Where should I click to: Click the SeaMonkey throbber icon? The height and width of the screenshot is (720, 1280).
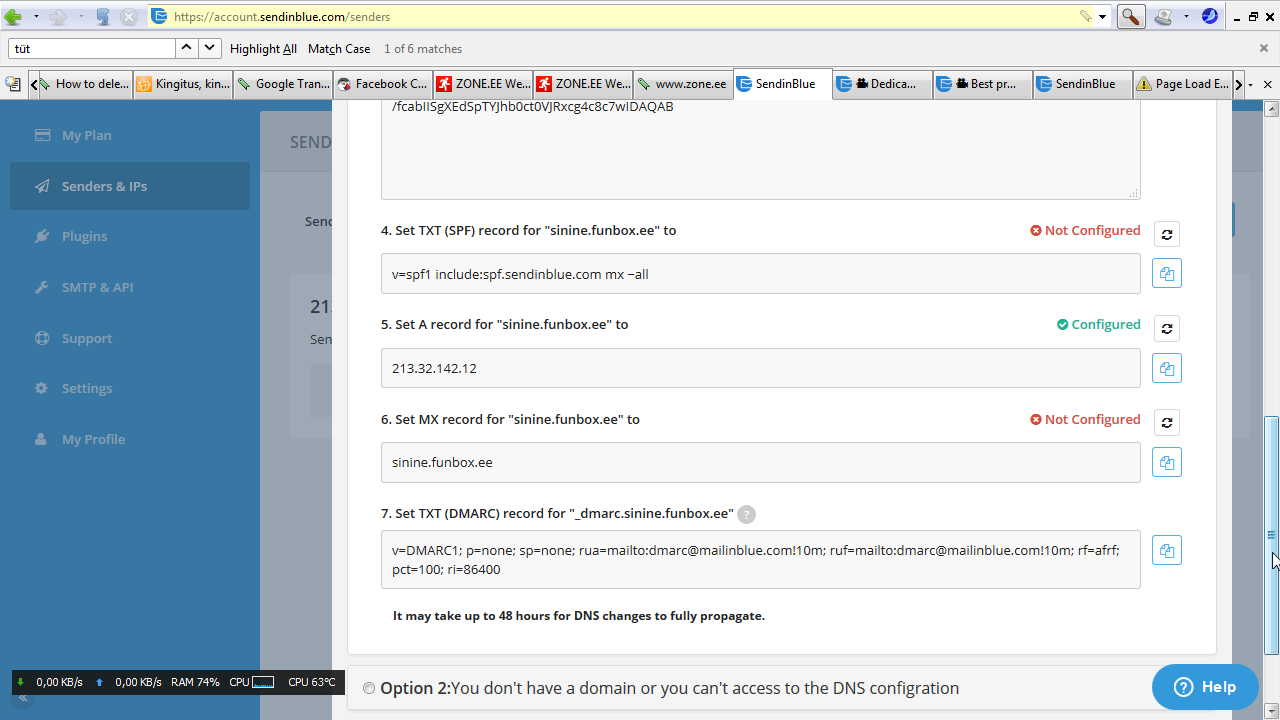(1210, 16)
